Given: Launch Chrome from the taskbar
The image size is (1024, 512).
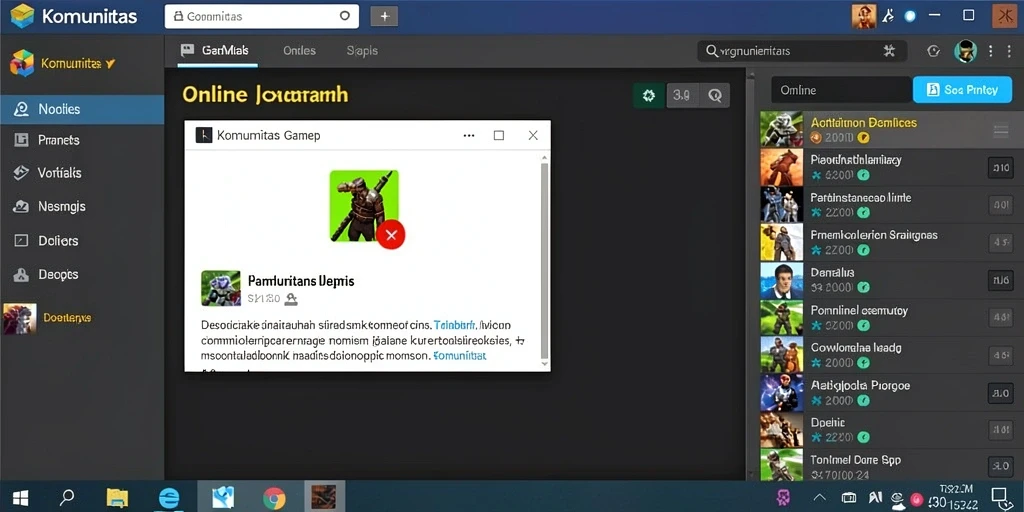Looking at the screenshot, I should (x=274, y=498).
